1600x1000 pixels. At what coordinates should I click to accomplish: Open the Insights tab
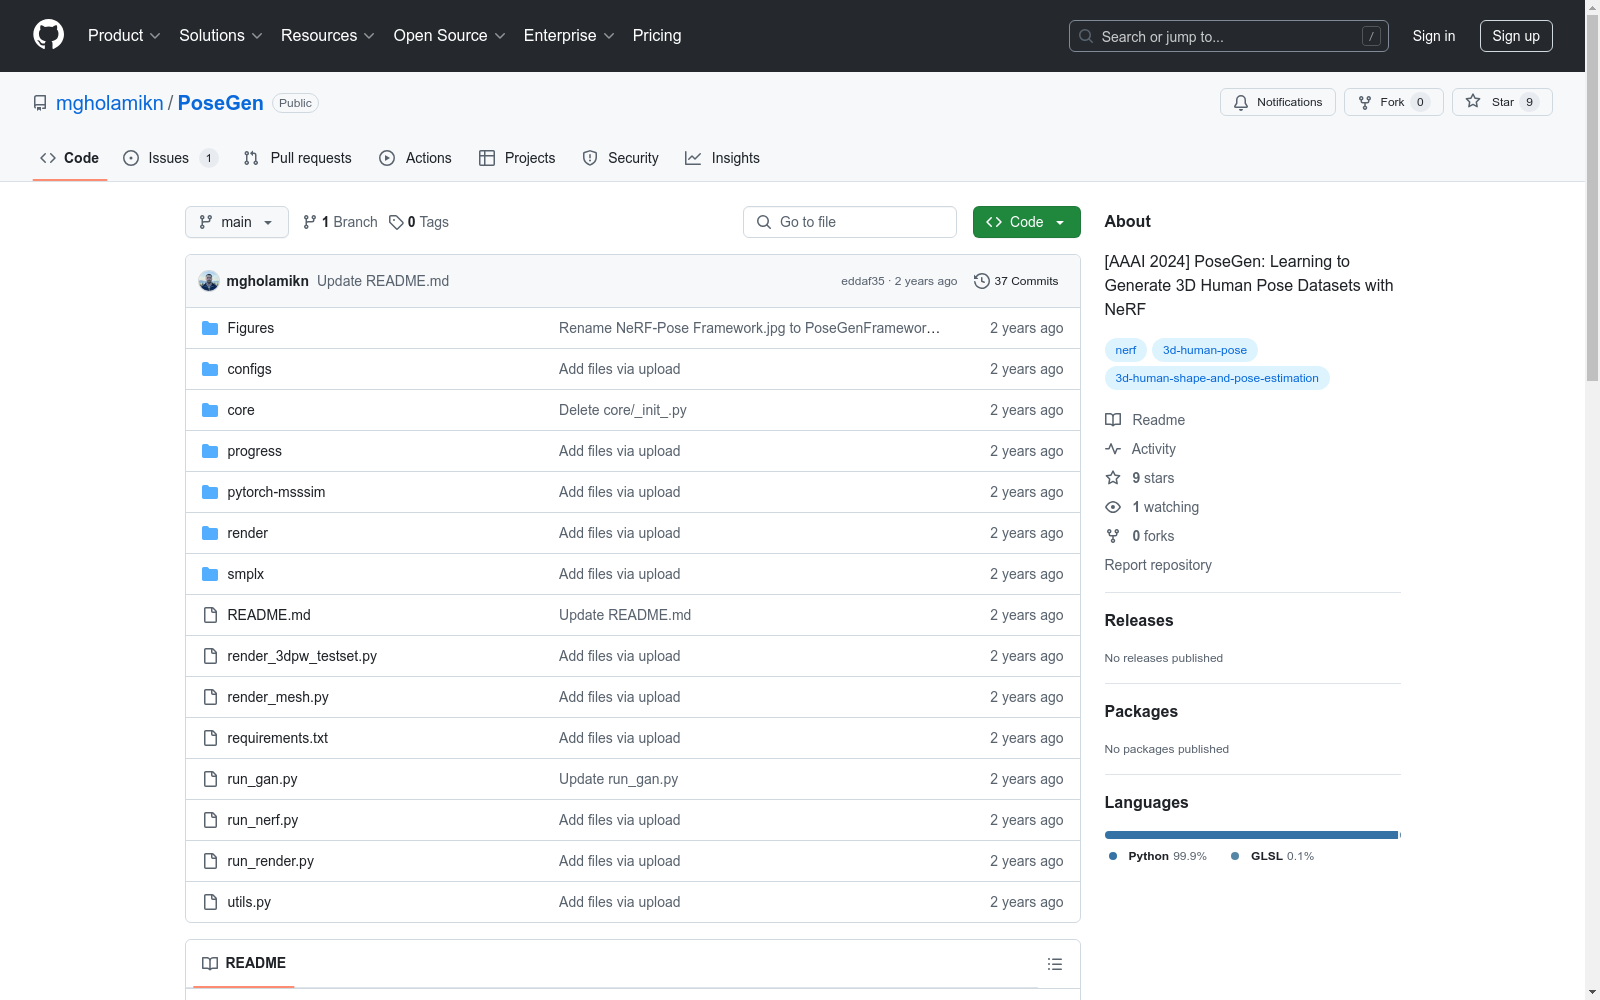pos(722,158)
